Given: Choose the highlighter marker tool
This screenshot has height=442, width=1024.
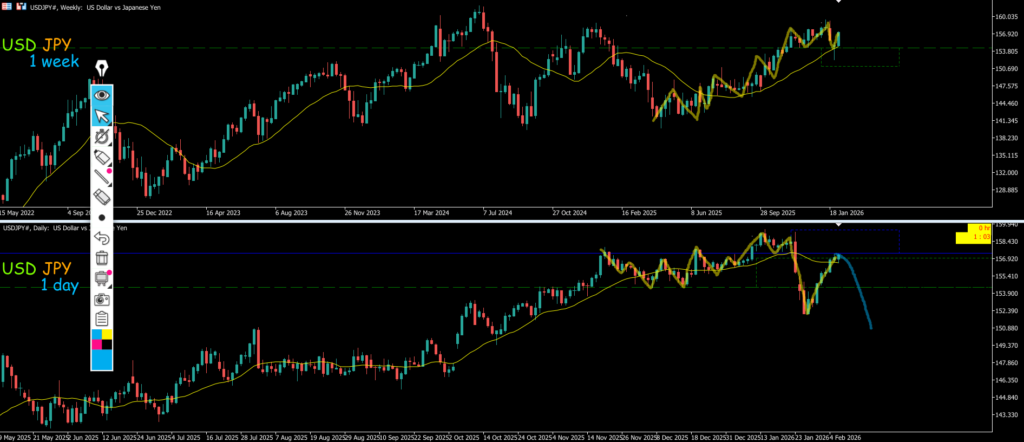Looking at the screenshot, I should [101, 158].
